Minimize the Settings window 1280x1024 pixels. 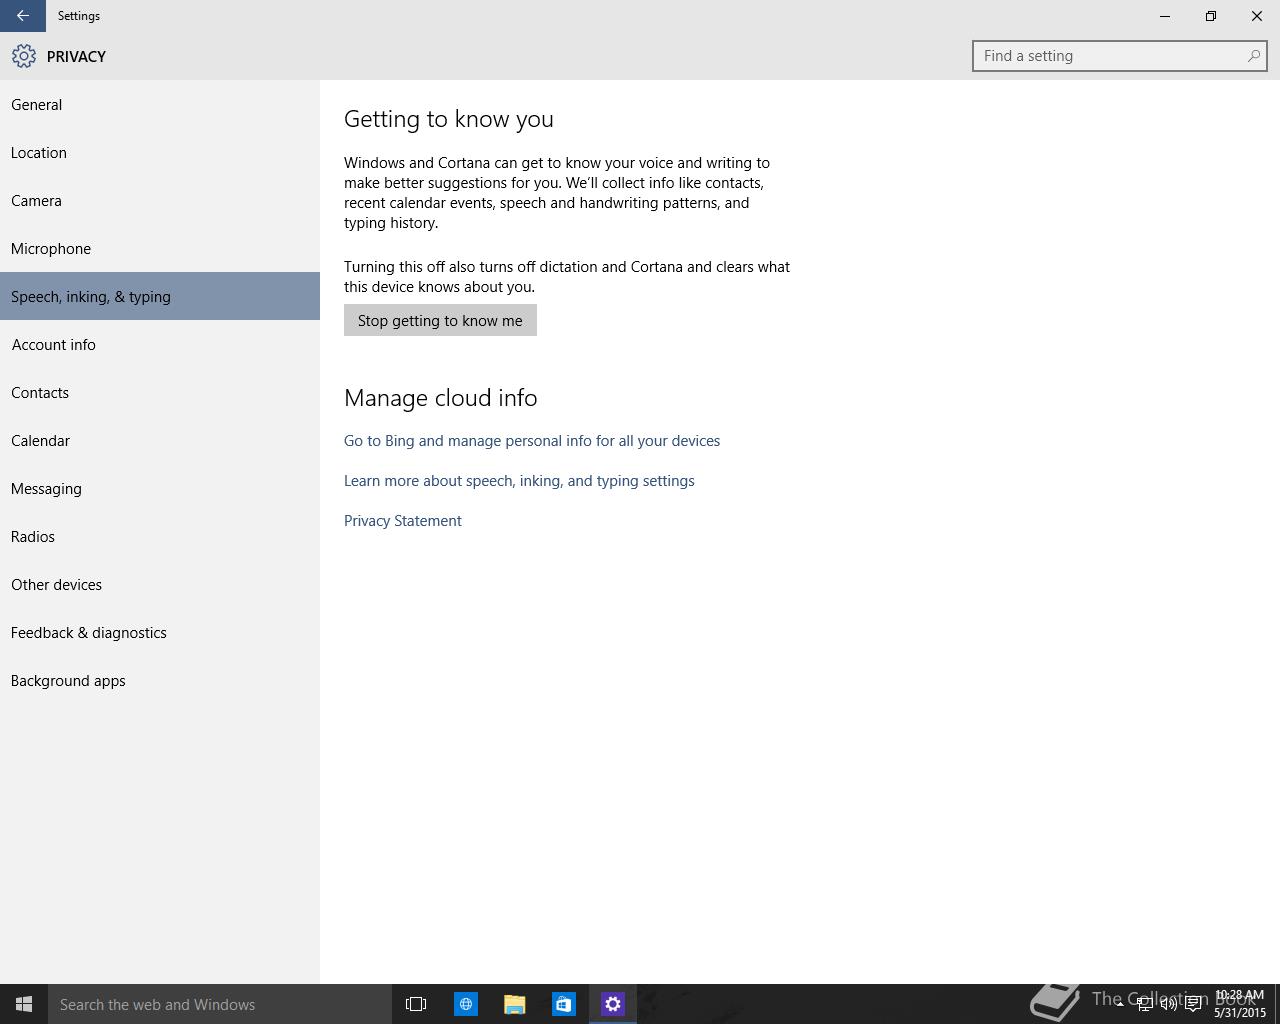point(1165,16)
